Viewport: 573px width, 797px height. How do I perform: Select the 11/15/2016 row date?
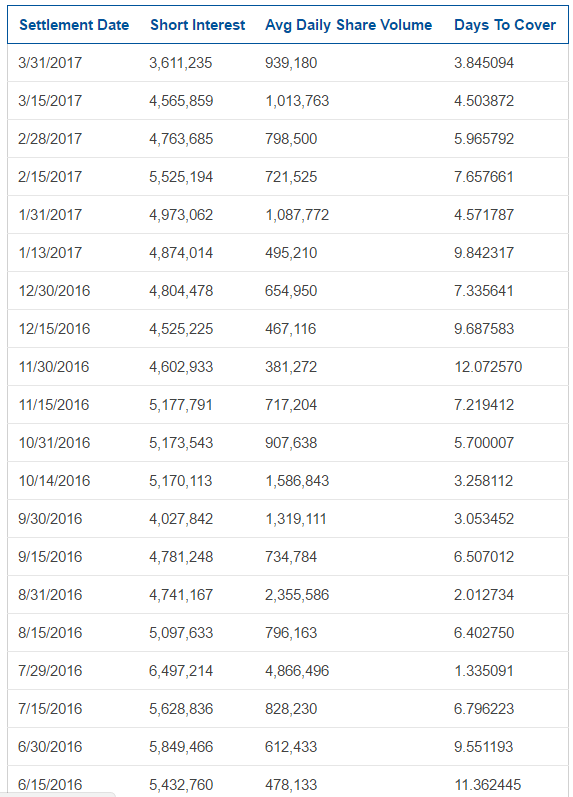[x=54, y=405]
